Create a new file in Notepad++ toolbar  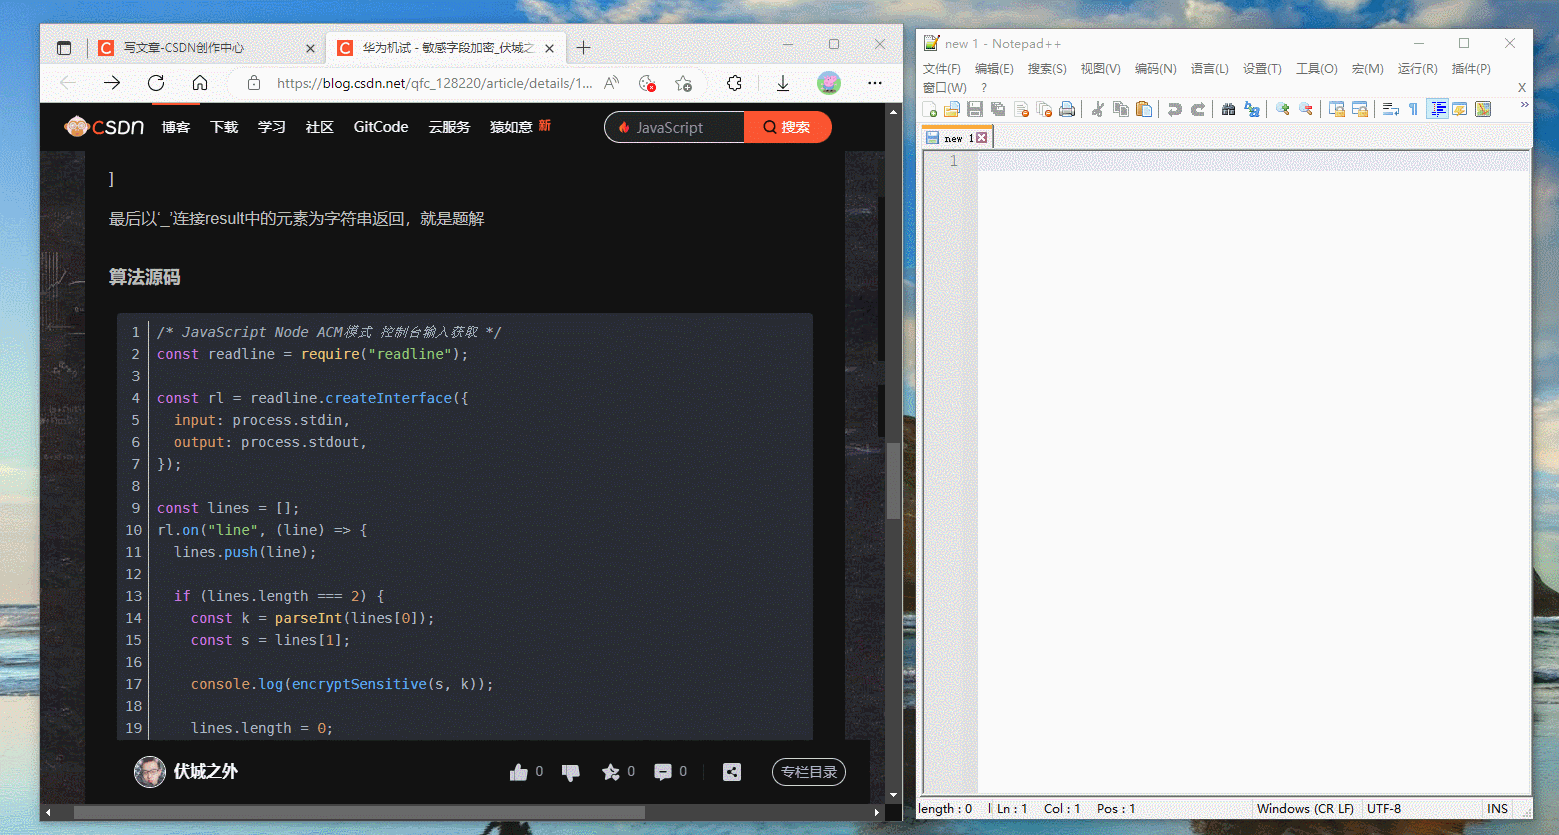tap(930, 109)
